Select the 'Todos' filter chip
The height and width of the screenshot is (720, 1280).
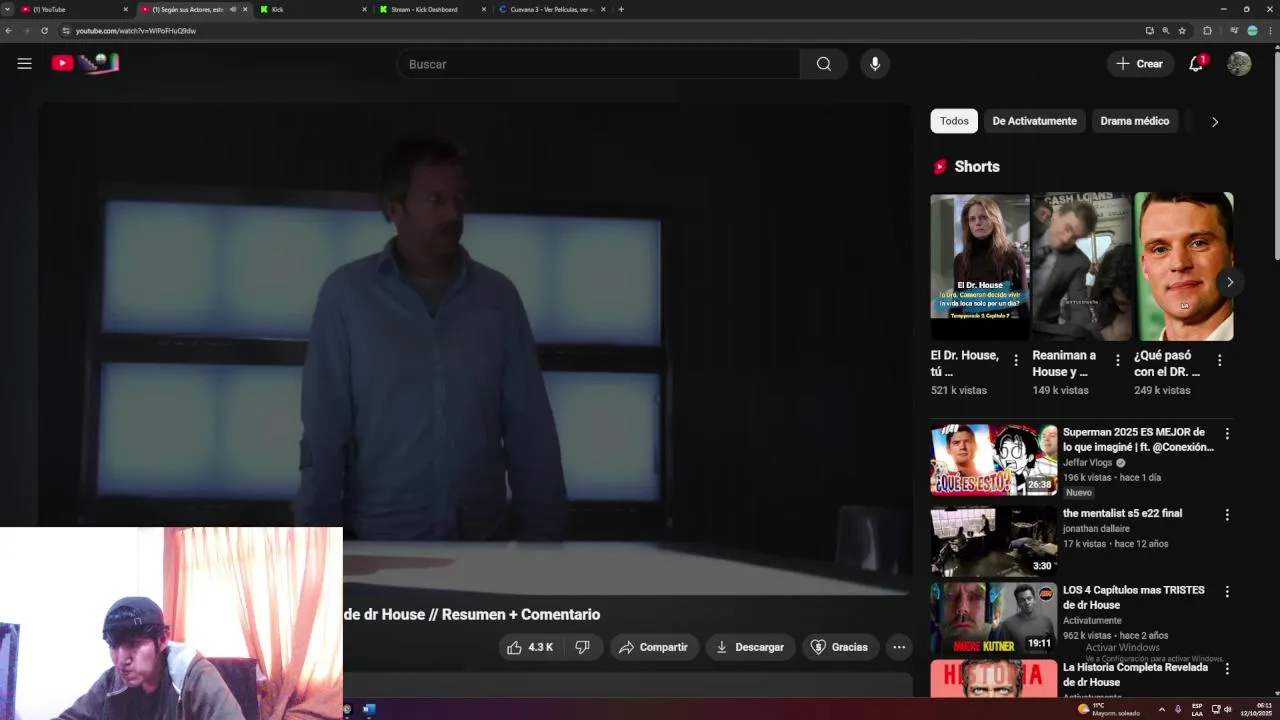954,121
